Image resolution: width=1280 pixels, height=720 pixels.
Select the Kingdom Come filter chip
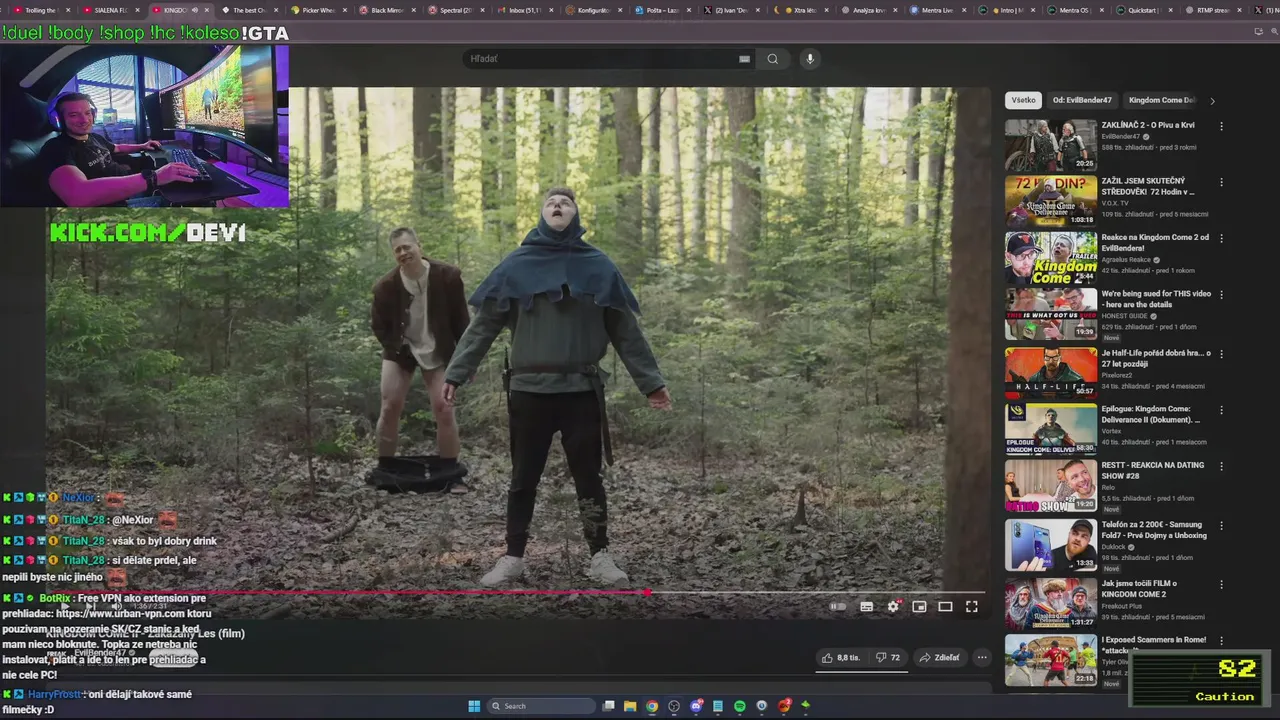pos(1160,100)
